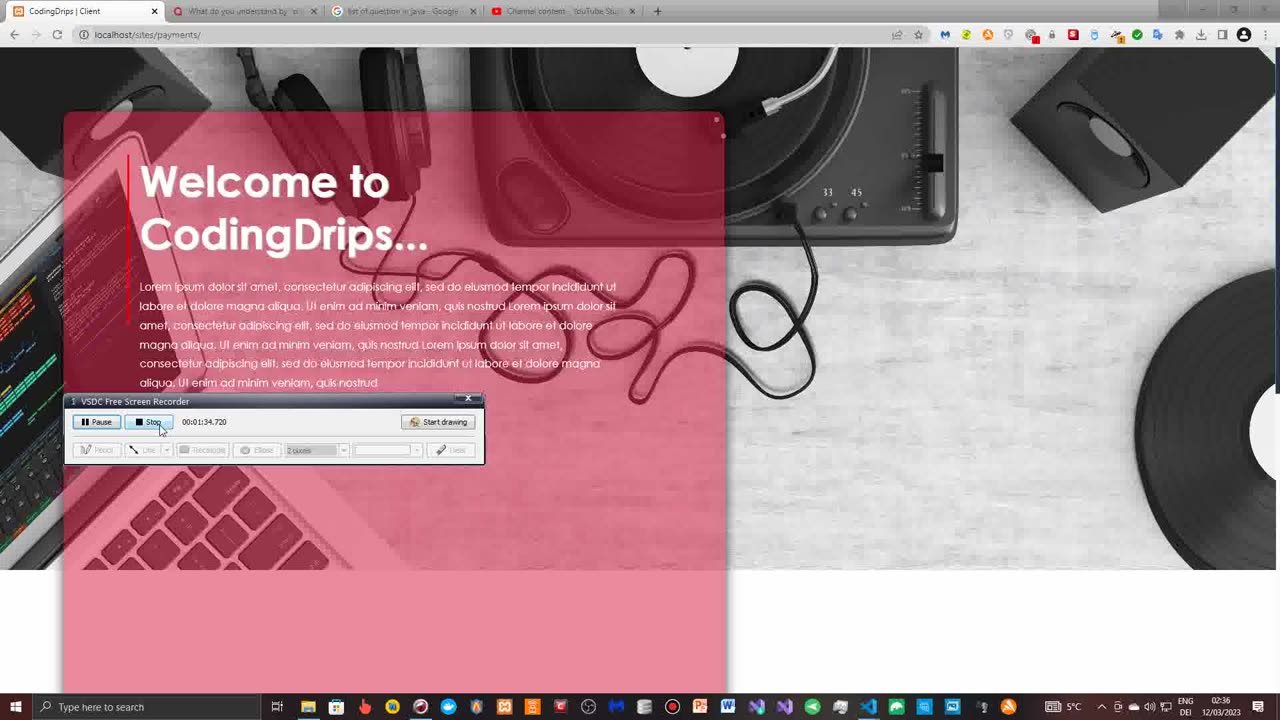
Task: Open Visual Studio Code from the taskbar
Action: [868, 707]
